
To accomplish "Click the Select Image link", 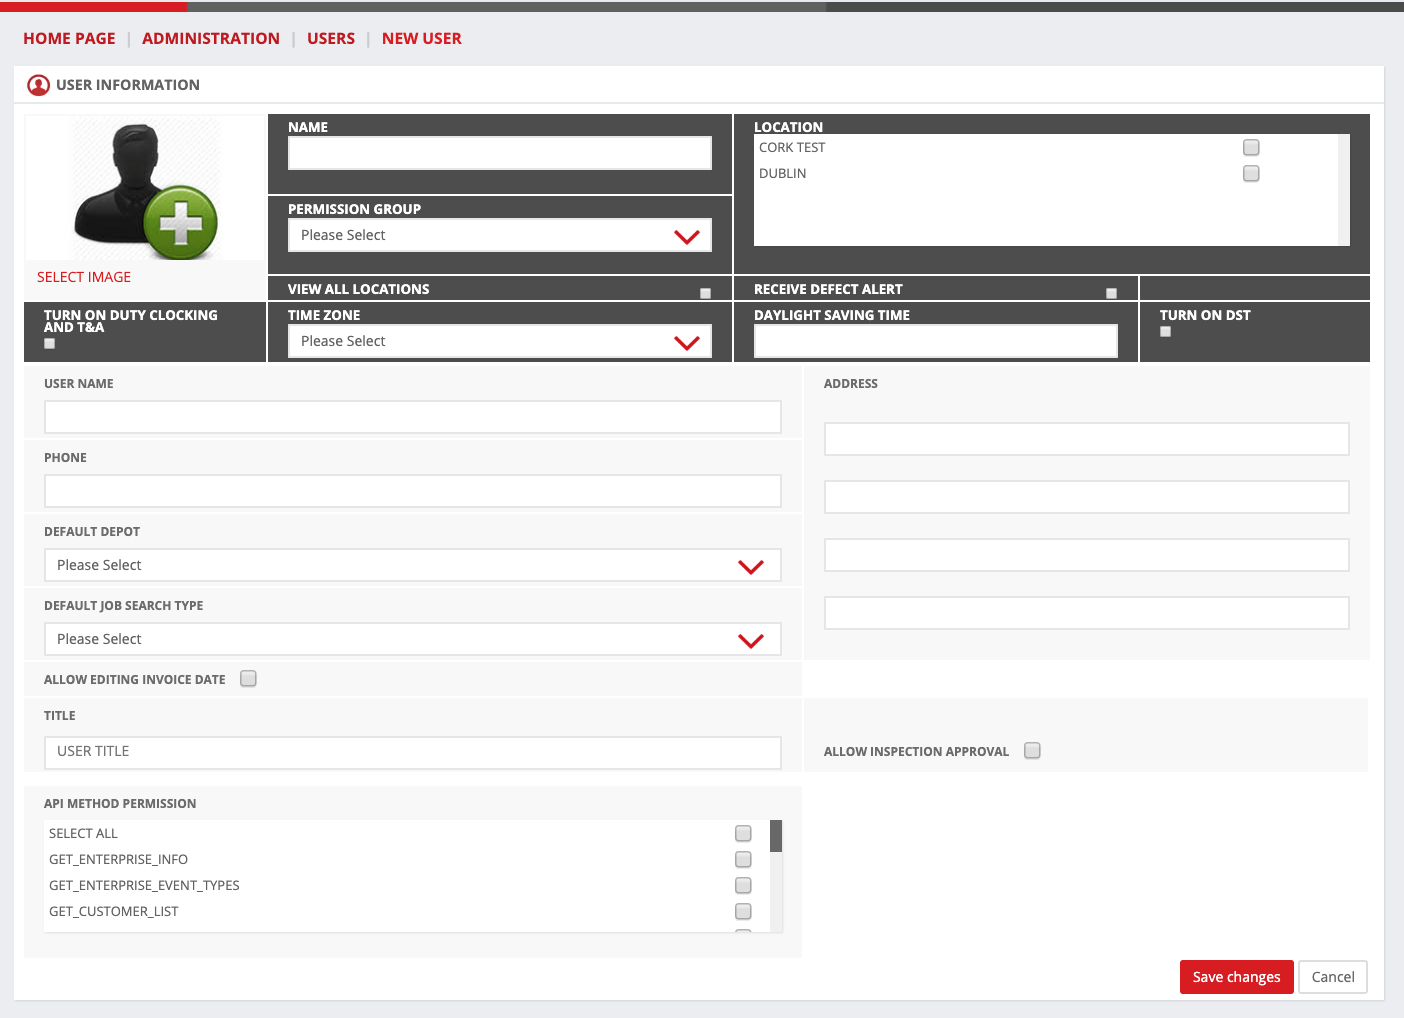I will click(84, 277).
